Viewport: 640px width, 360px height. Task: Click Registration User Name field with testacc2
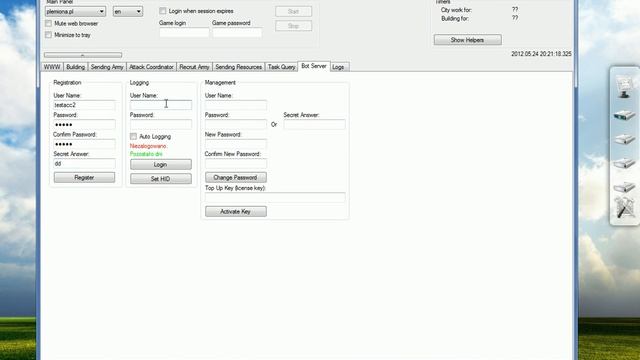(84, 105)
